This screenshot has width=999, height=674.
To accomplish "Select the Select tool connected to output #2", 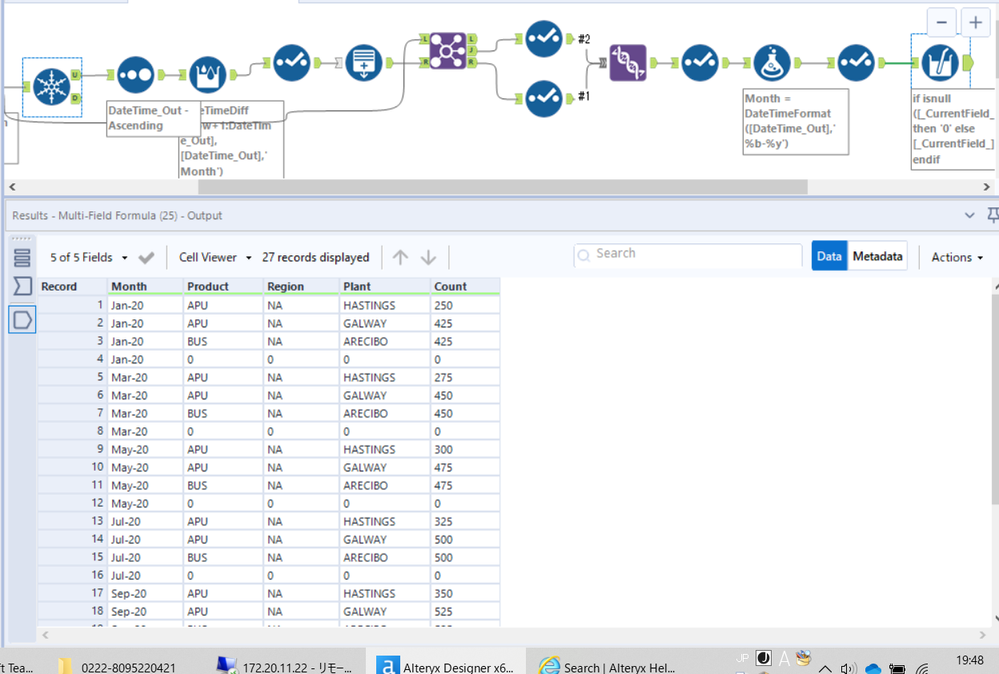I will (x=543, y=39).
